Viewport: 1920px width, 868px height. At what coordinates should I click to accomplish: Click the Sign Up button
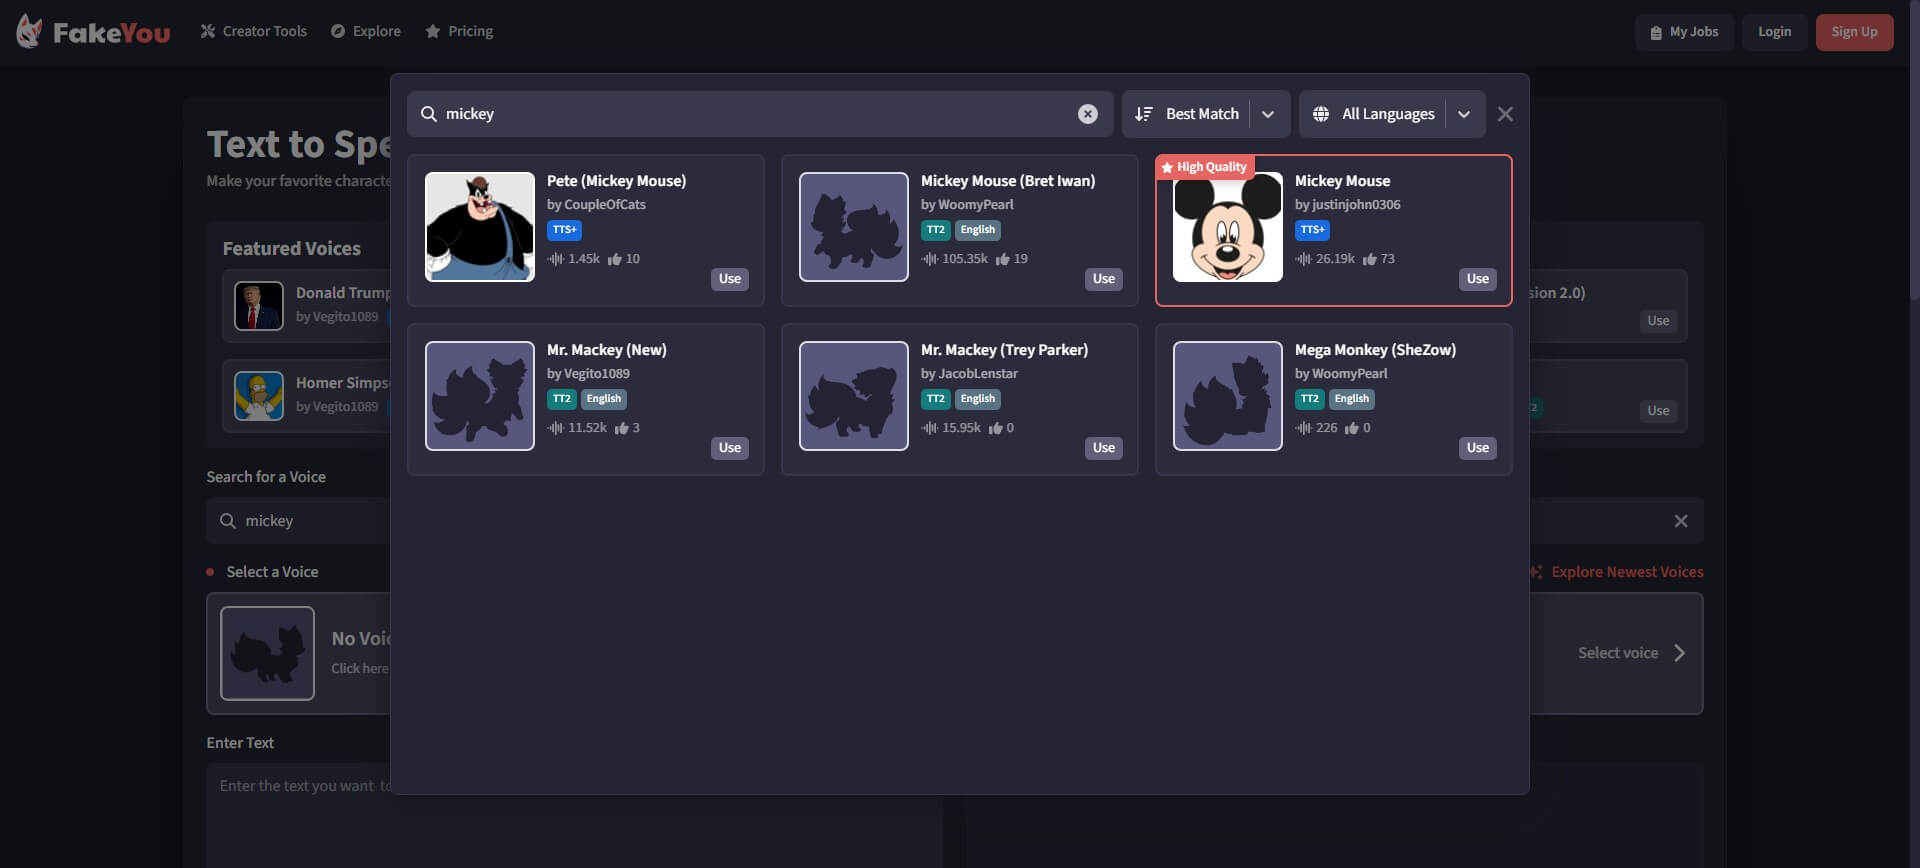pyautogui.click(x=1854, y=32)
